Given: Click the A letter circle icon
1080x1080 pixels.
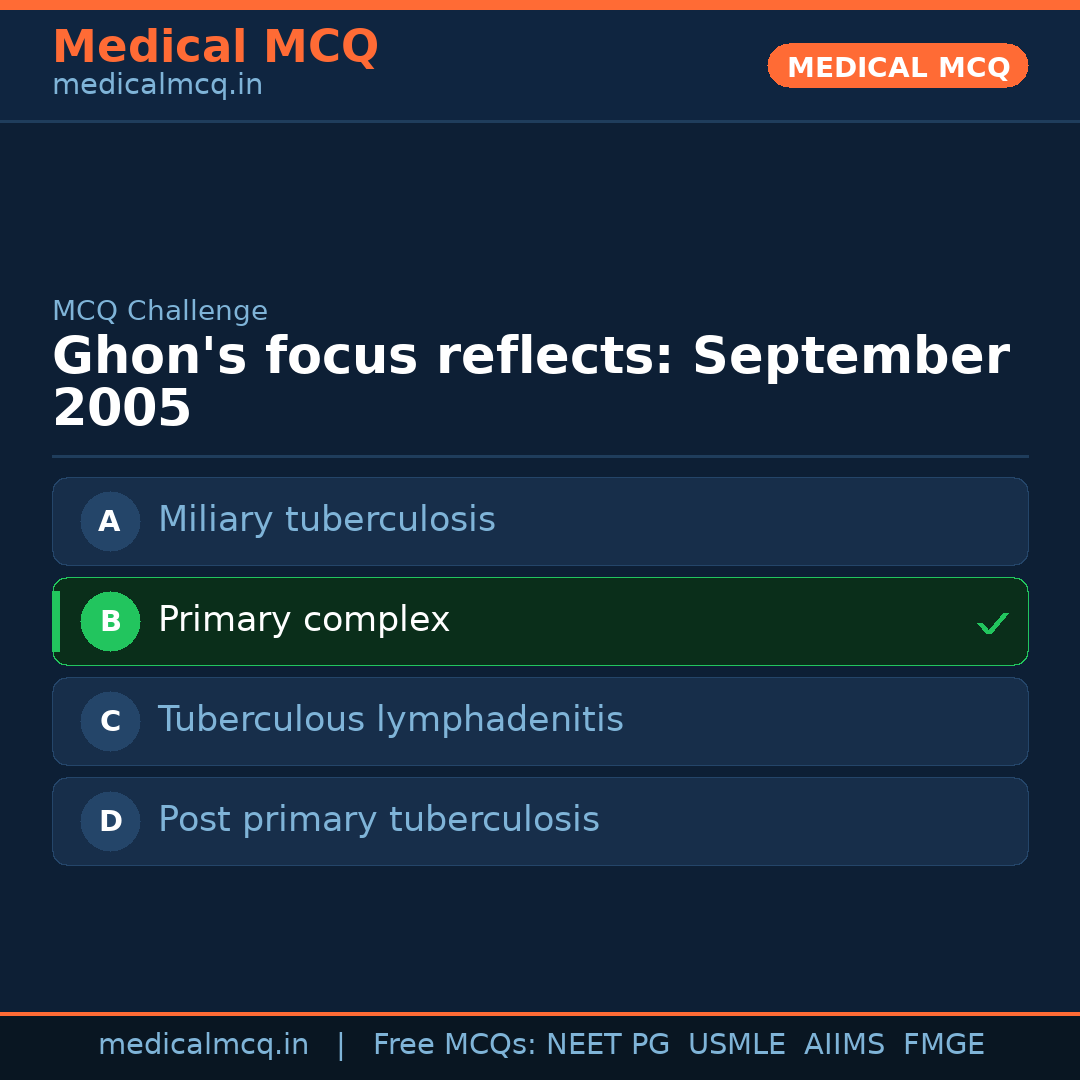Looking at the screenshot, I should [x=110, y=521].
